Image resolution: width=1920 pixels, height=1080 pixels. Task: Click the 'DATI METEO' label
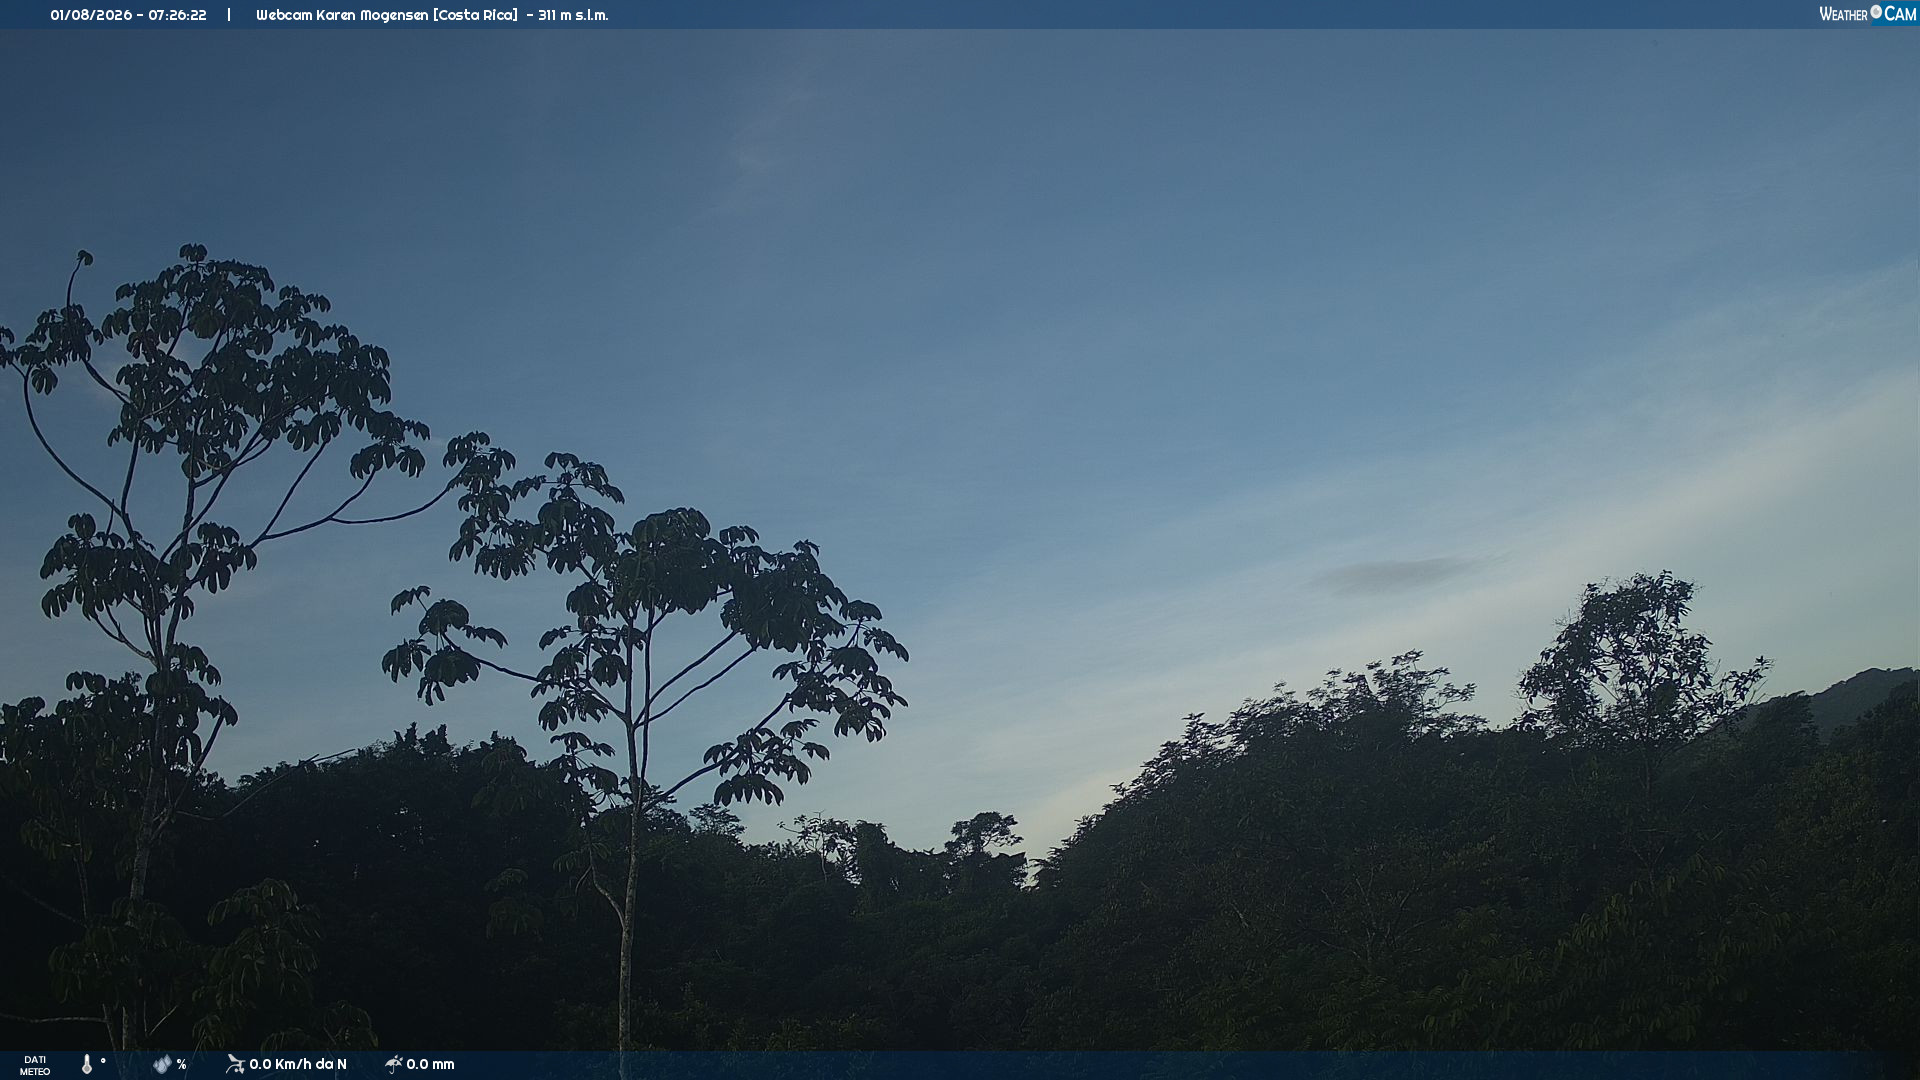(35, 1065)
